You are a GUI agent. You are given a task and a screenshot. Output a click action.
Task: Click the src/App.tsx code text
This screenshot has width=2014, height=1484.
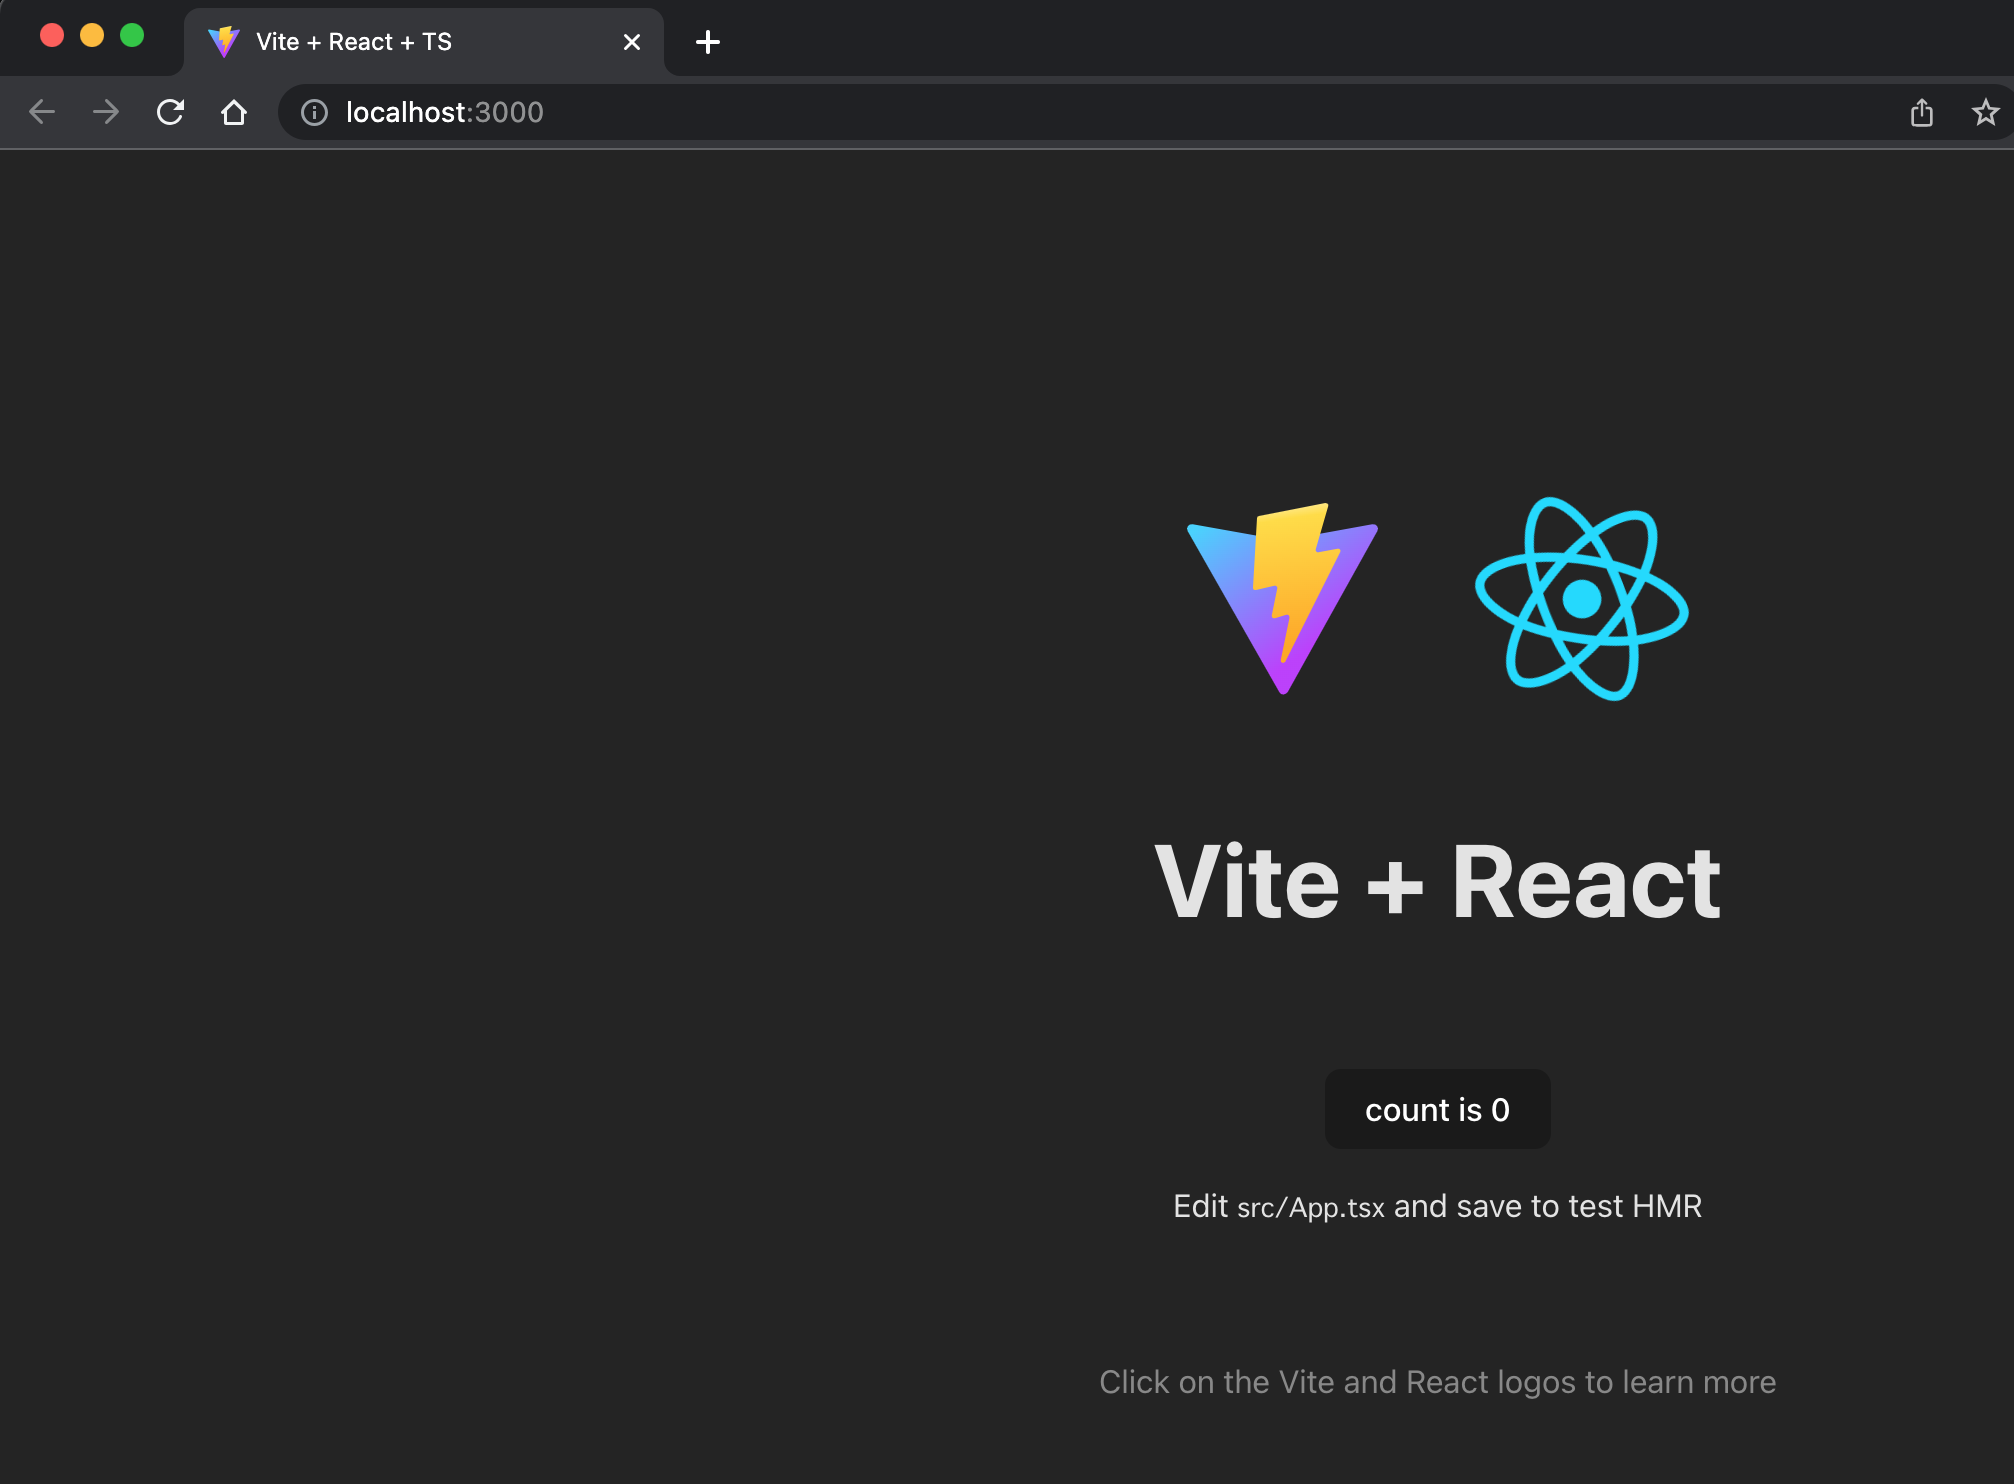(1310, 1208)
